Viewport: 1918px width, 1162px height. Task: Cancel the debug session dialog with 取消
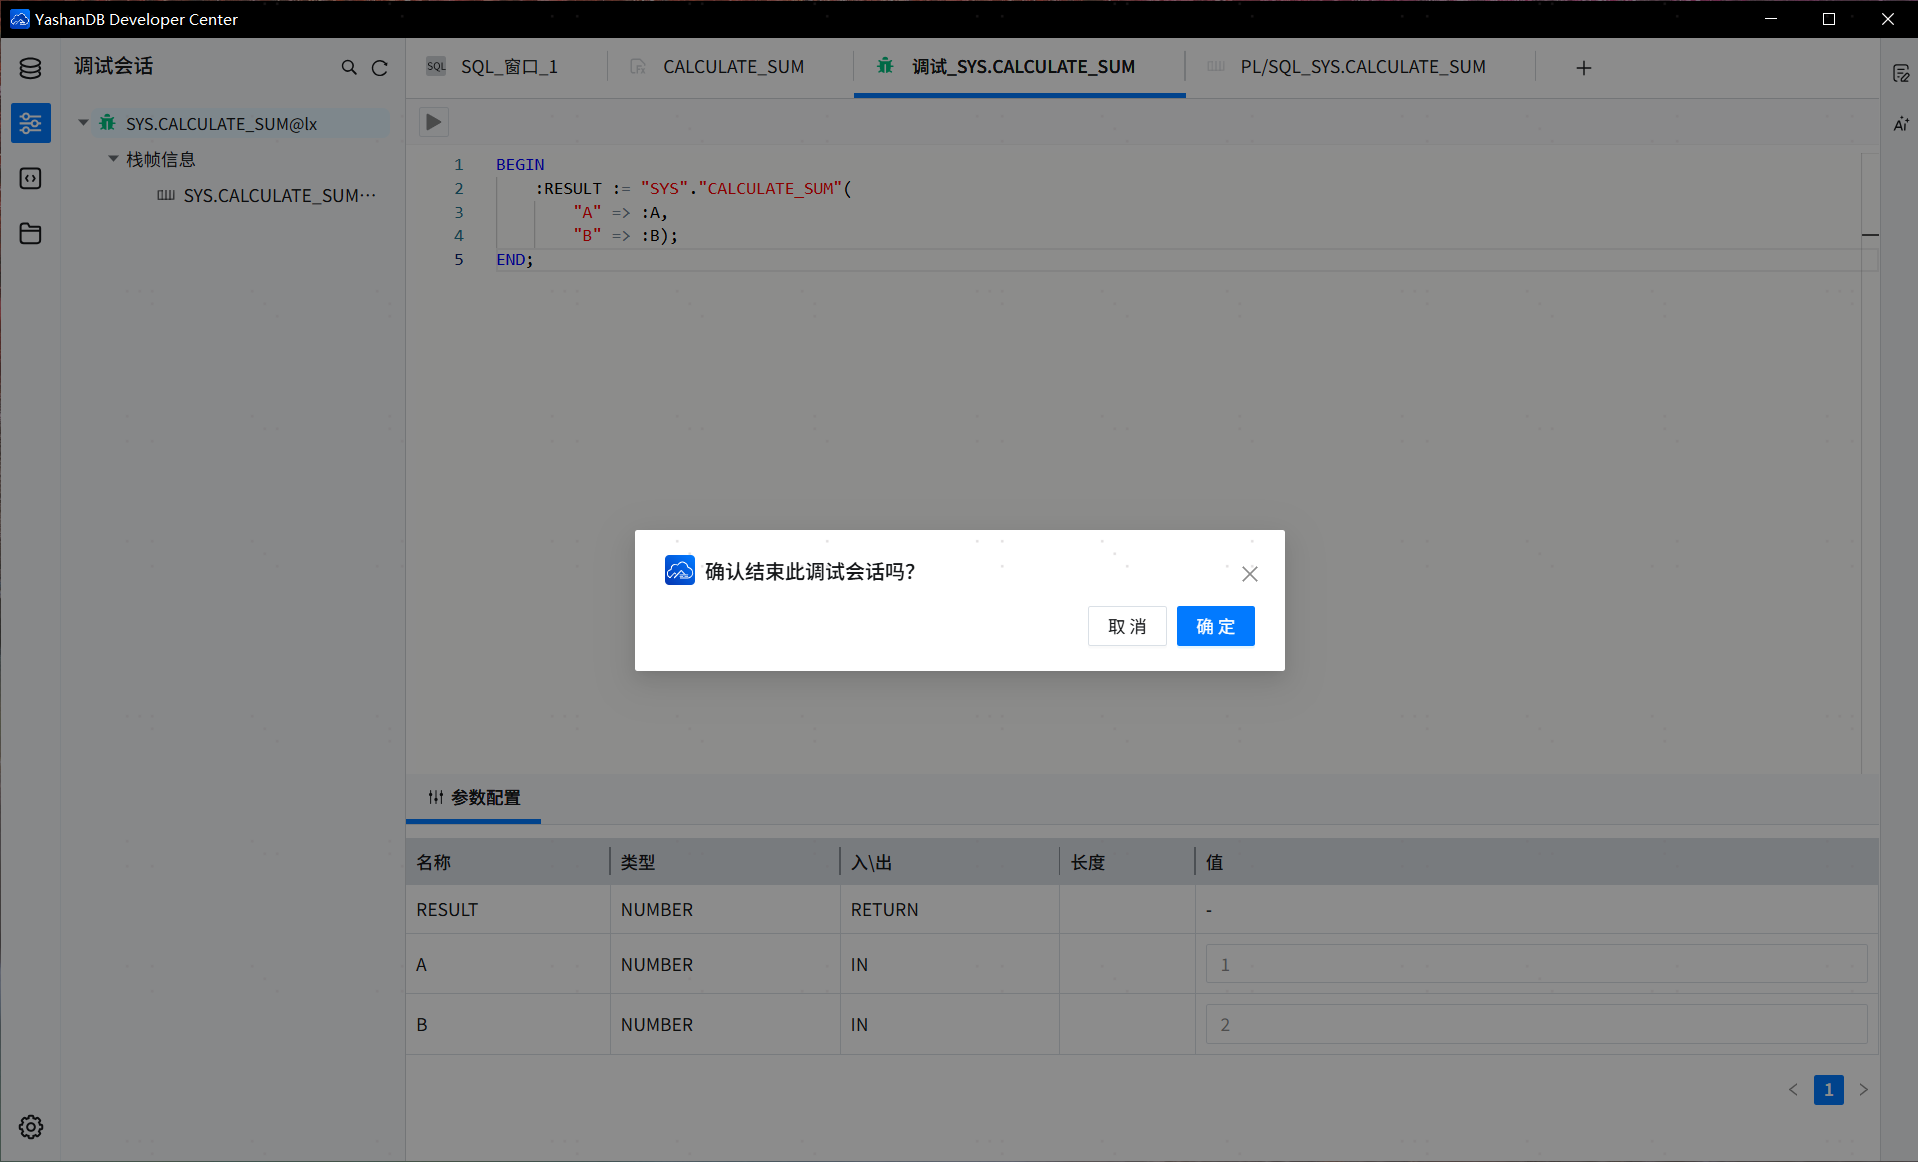point(1126,626)
